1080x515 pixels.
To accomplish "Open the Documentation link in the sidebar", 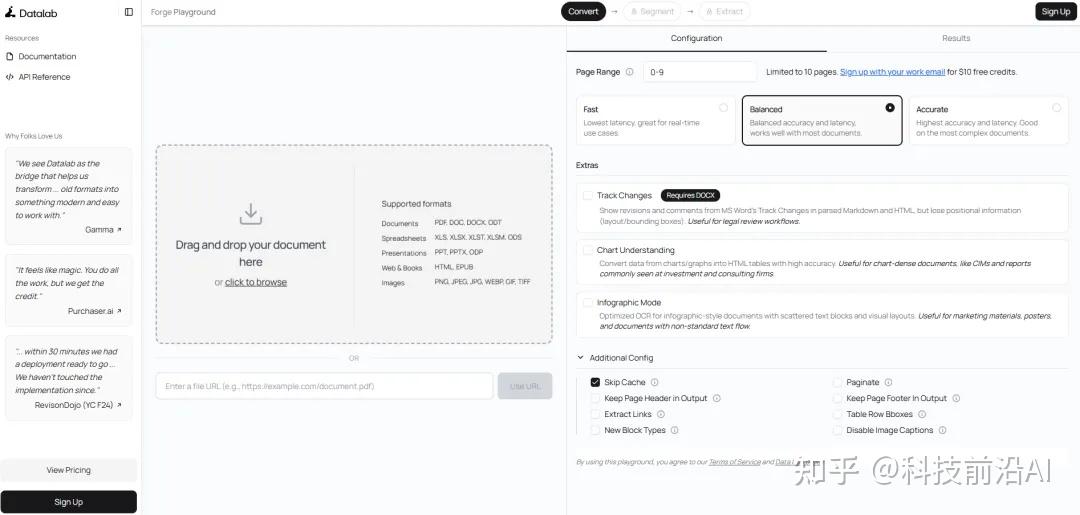I will pyautogui.click(x=47, y=56).
